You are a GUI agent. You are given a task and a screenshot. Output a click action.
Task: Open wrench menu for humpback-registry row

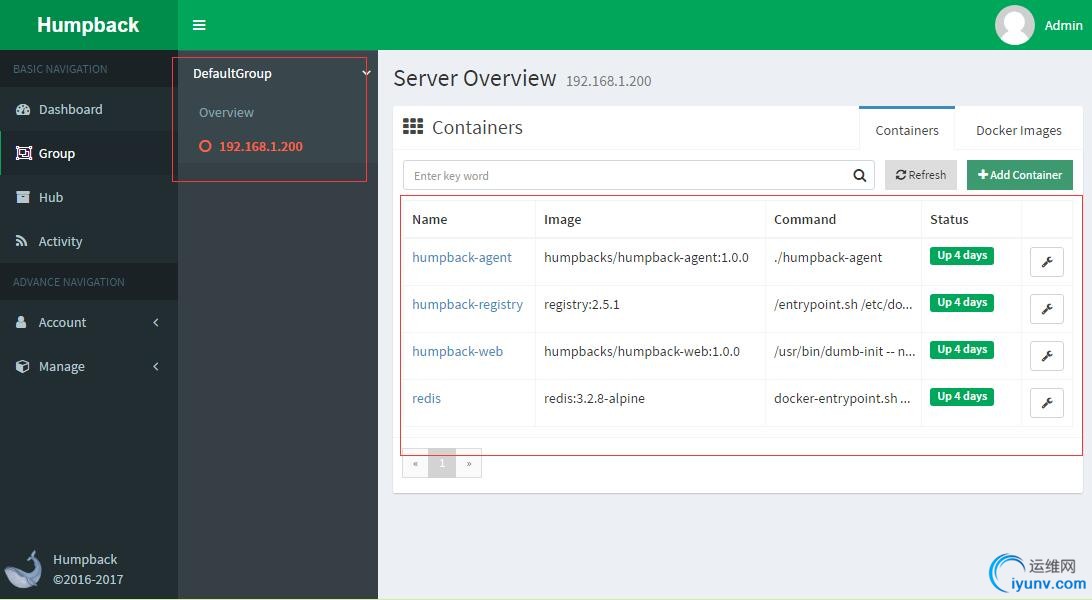point(1046,308)
